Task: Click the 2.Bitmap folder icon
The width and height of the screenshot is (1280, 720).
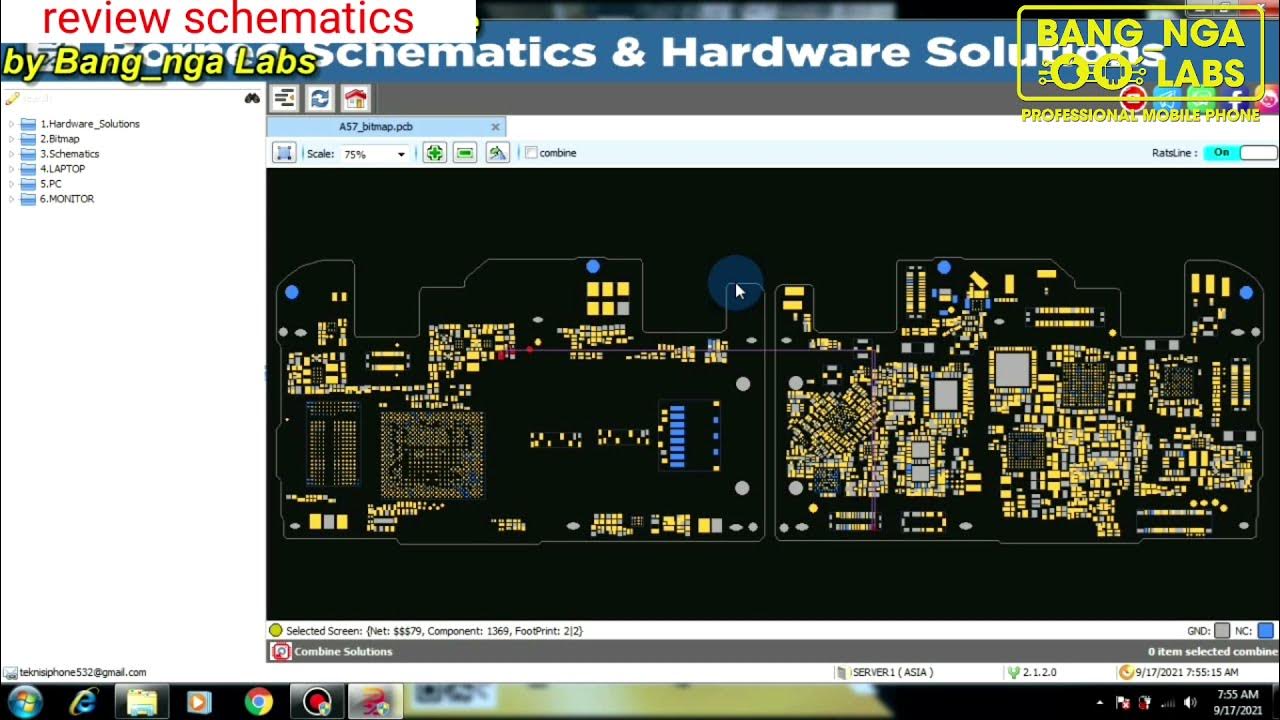Action: click(29, 139)
